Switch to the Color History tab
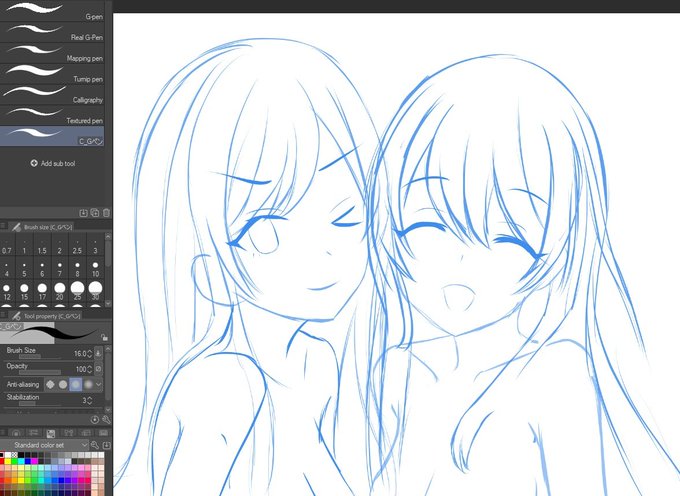 point(103,433)
